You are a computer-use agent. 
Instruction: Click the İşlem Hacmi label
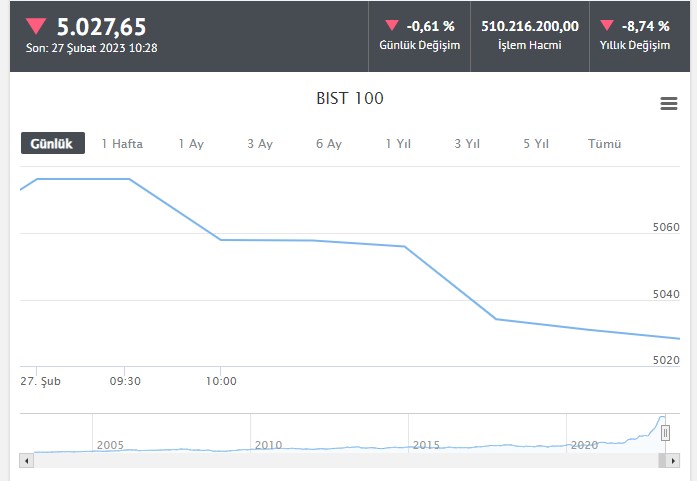click(530, 45)
